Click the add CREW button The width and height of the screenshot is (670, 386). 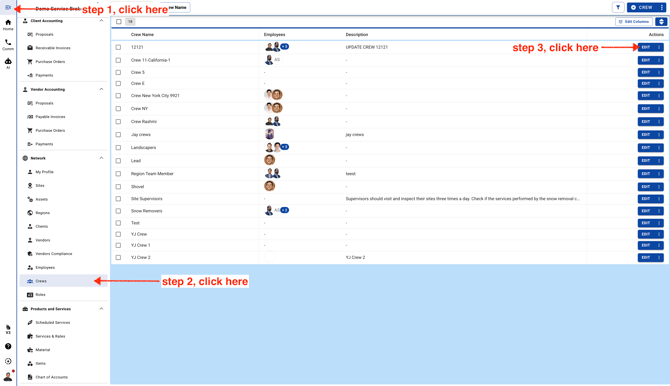coord(642,7)
